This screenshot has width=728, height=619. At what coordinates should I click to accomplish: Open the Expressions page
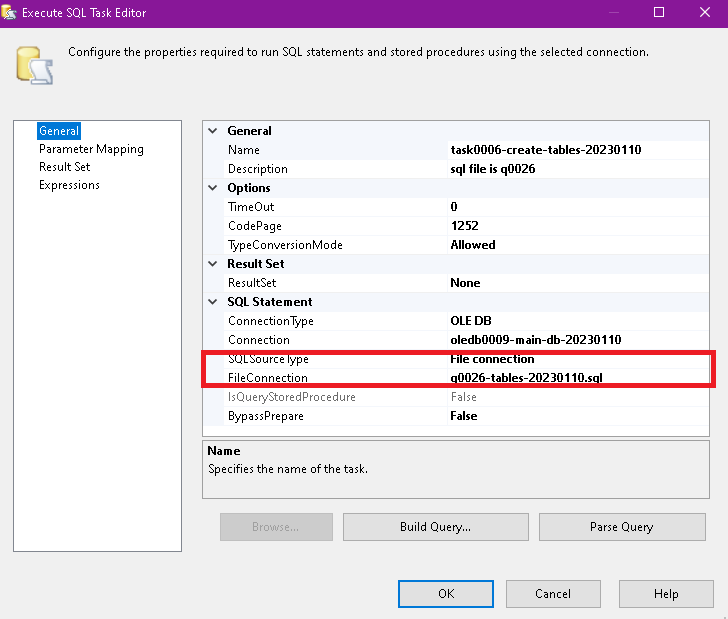(69, 185)
